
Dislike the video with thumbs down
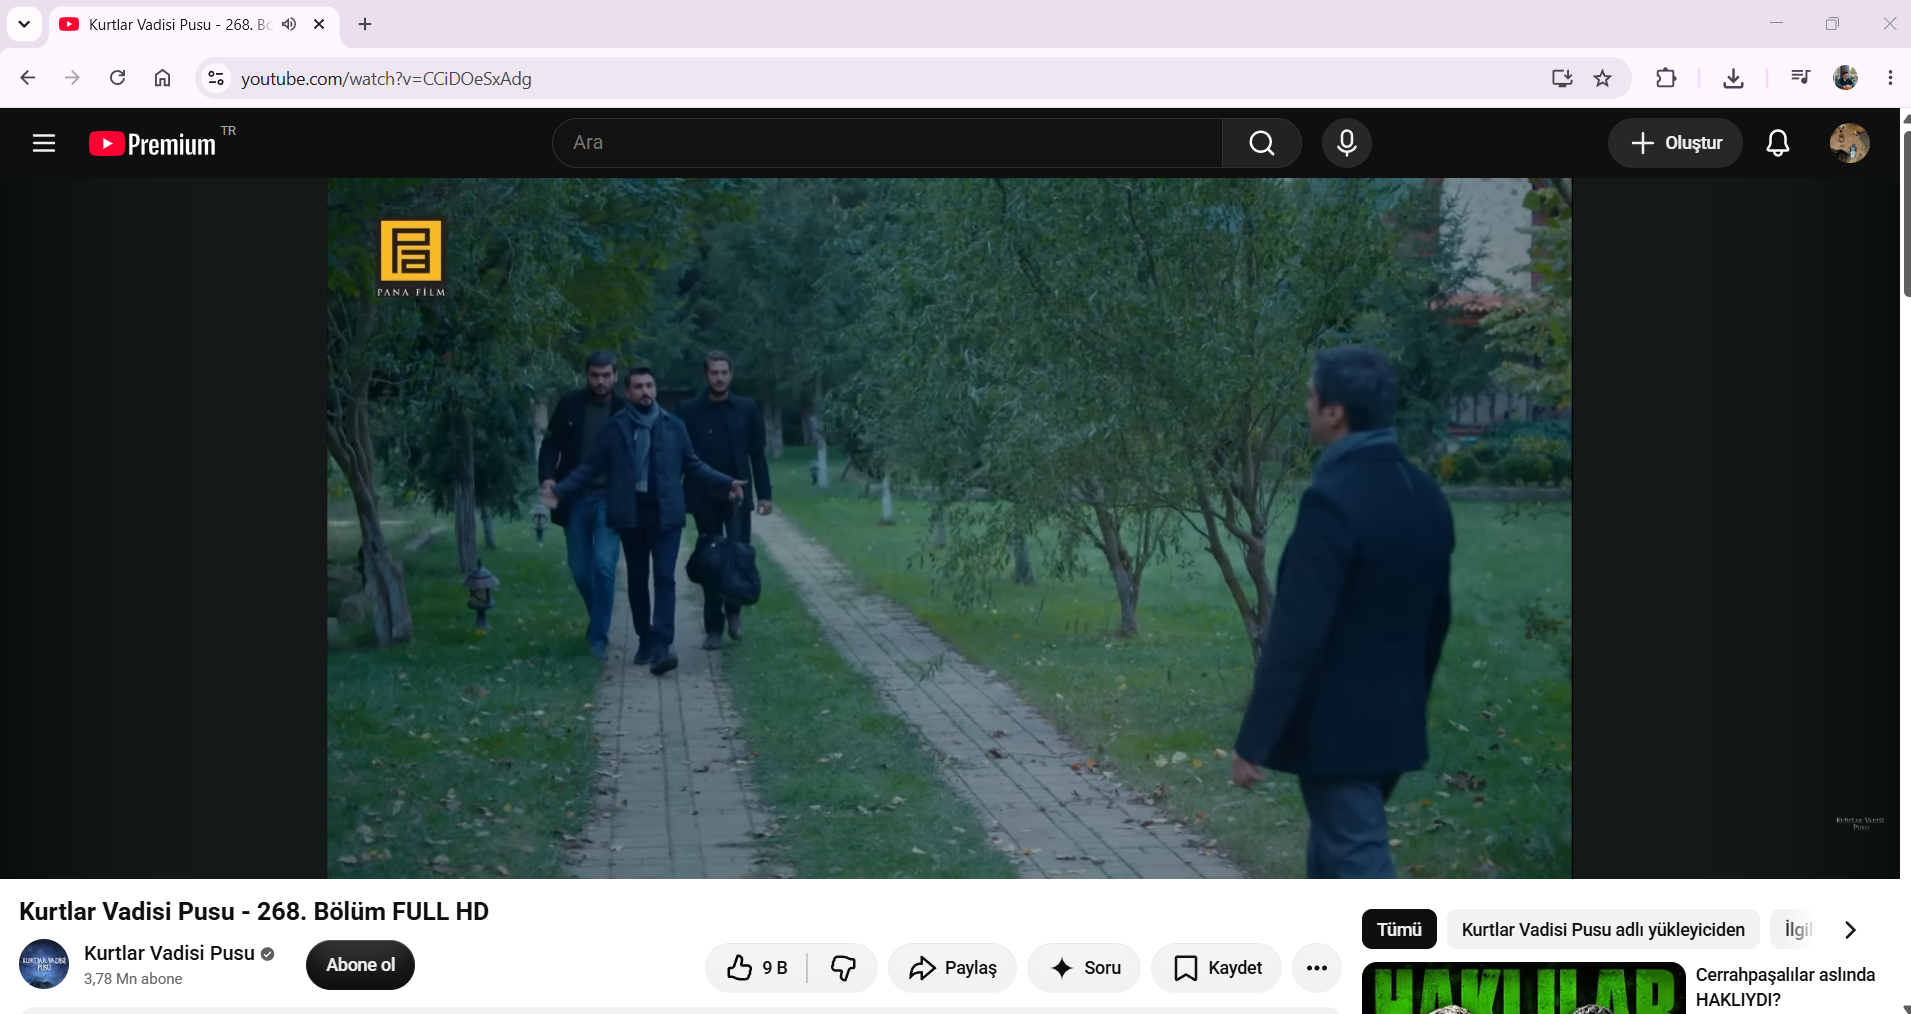pyautogui.click(x=843, y=967)
